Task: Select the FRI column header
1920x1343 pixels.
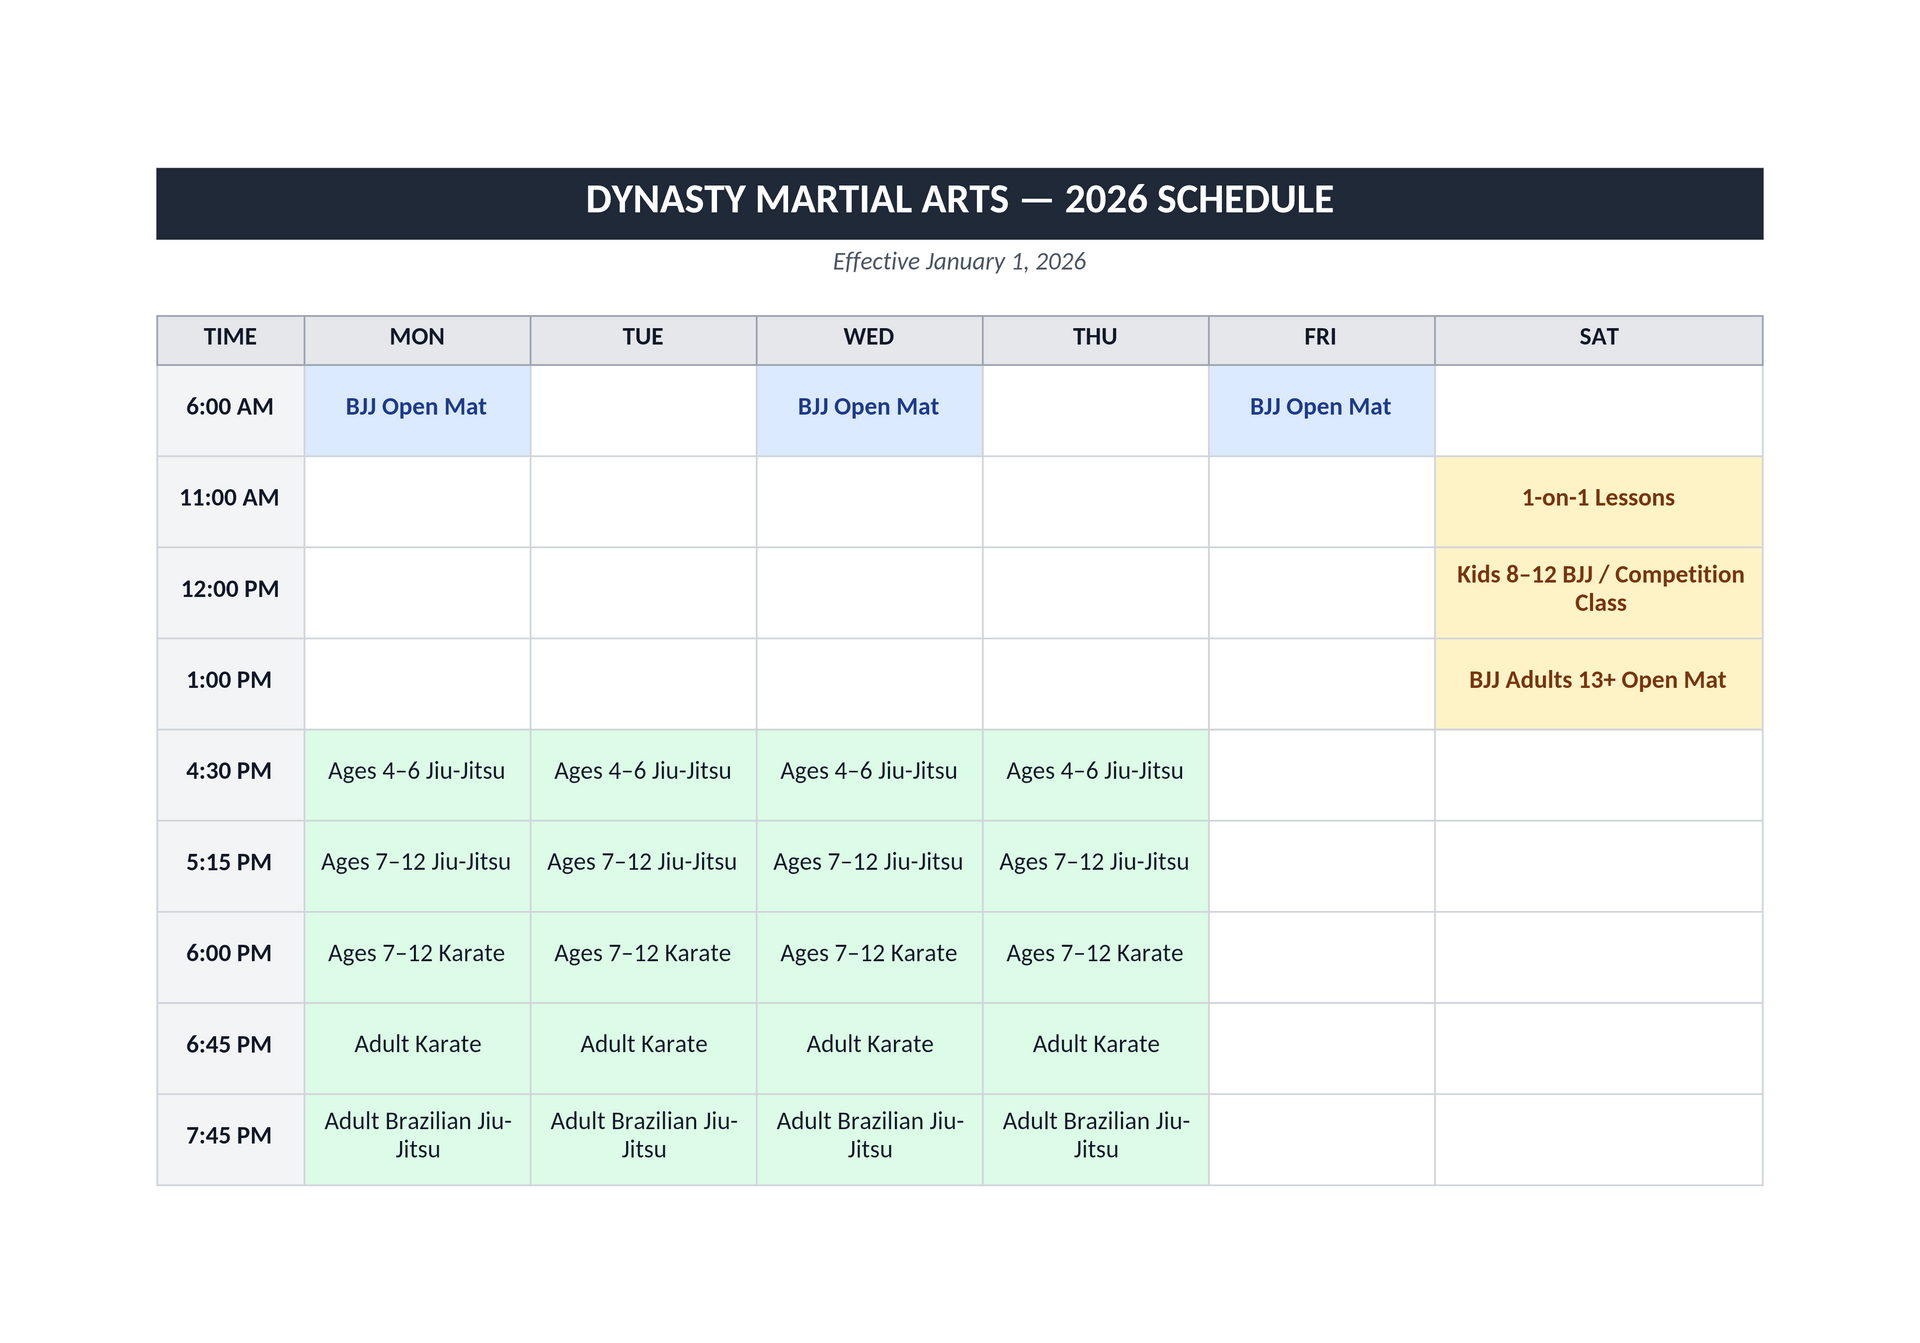Action: coord(1321,340)
